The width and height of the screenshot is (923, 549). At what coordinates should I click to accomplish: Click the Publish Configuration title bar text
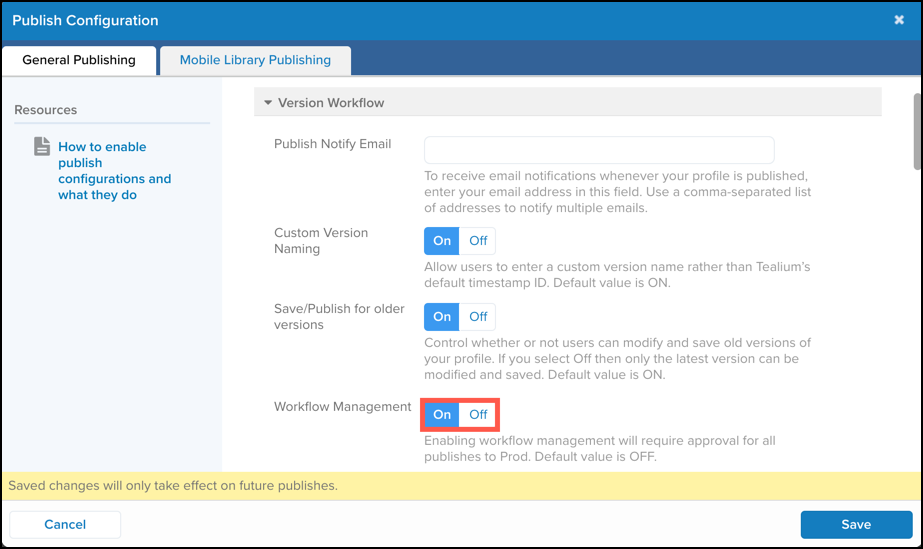(85, 20)
